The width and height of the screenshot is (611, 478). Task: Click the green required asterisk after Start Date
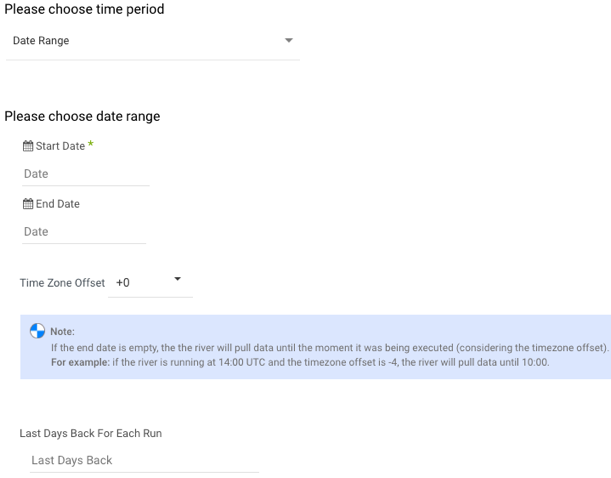point(90,145)
